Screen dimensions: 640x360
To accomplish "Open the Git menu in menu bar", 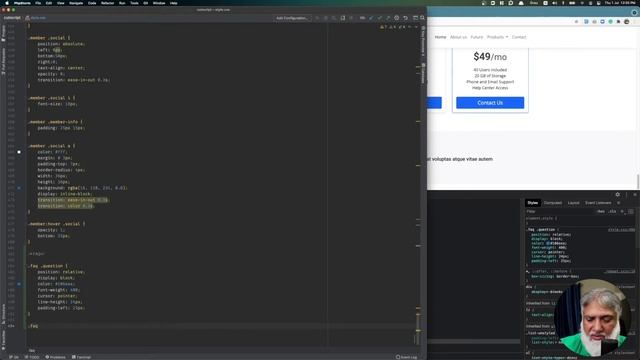I will (x=146, y=3).
